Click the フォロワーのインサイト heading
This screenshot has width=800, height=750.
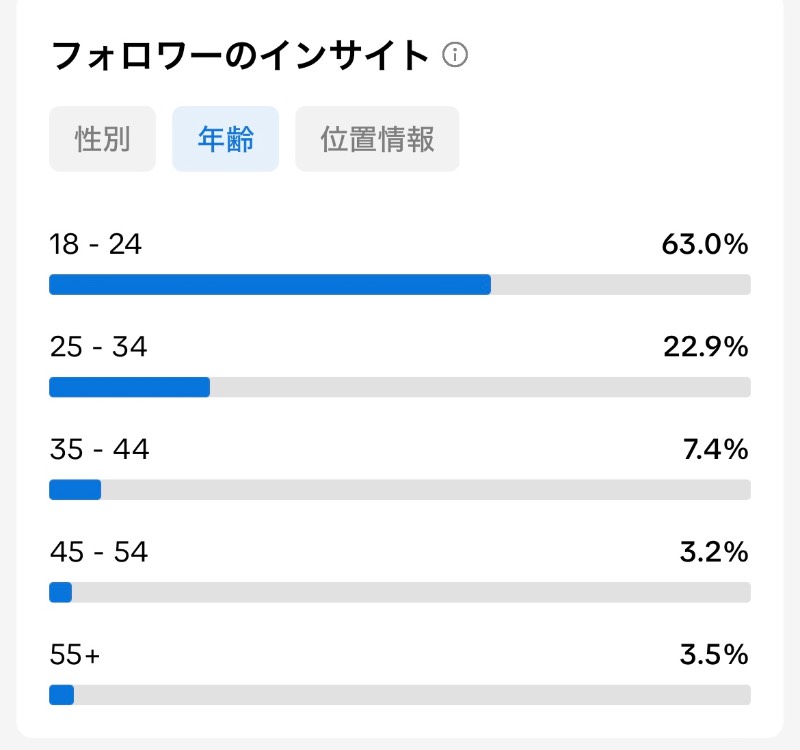click(239, 55)
